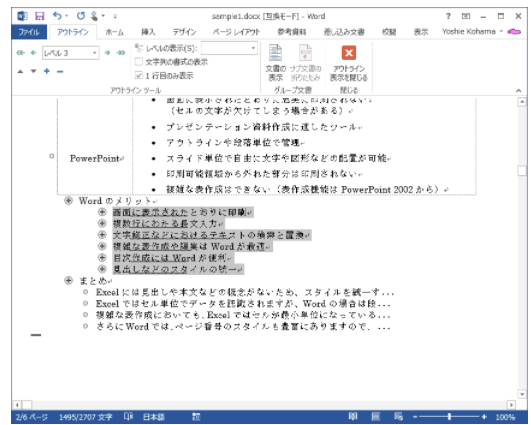Click line さらに Word では、ページ番号
The height and width of the screenshot is (425, 531).
click(243, 327)
